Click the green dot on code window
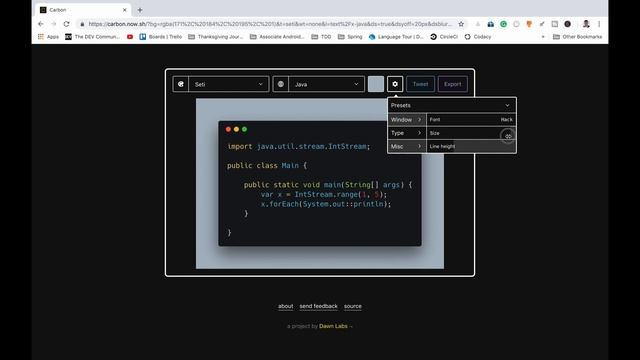The height and width of the screenshot is (360, 640). pos(244,129)
